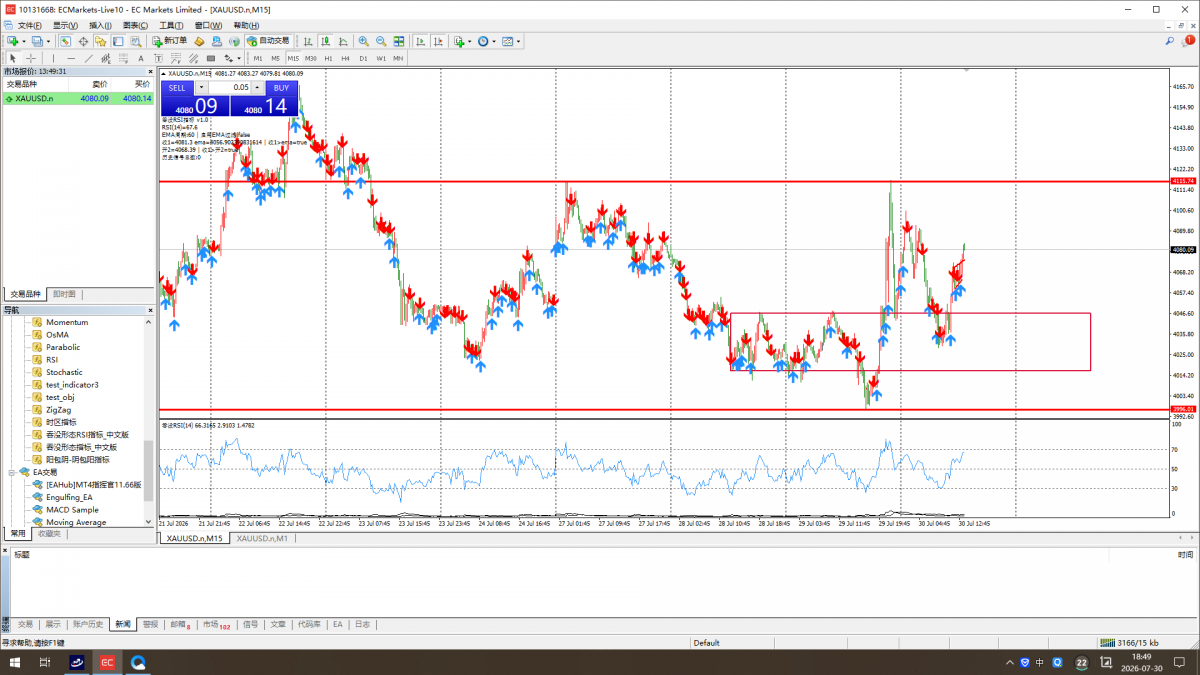The width and height of the screenshot is (1200, 675).
Task: Open the 插入 (Insert) menu
Action: click(100, 25)
